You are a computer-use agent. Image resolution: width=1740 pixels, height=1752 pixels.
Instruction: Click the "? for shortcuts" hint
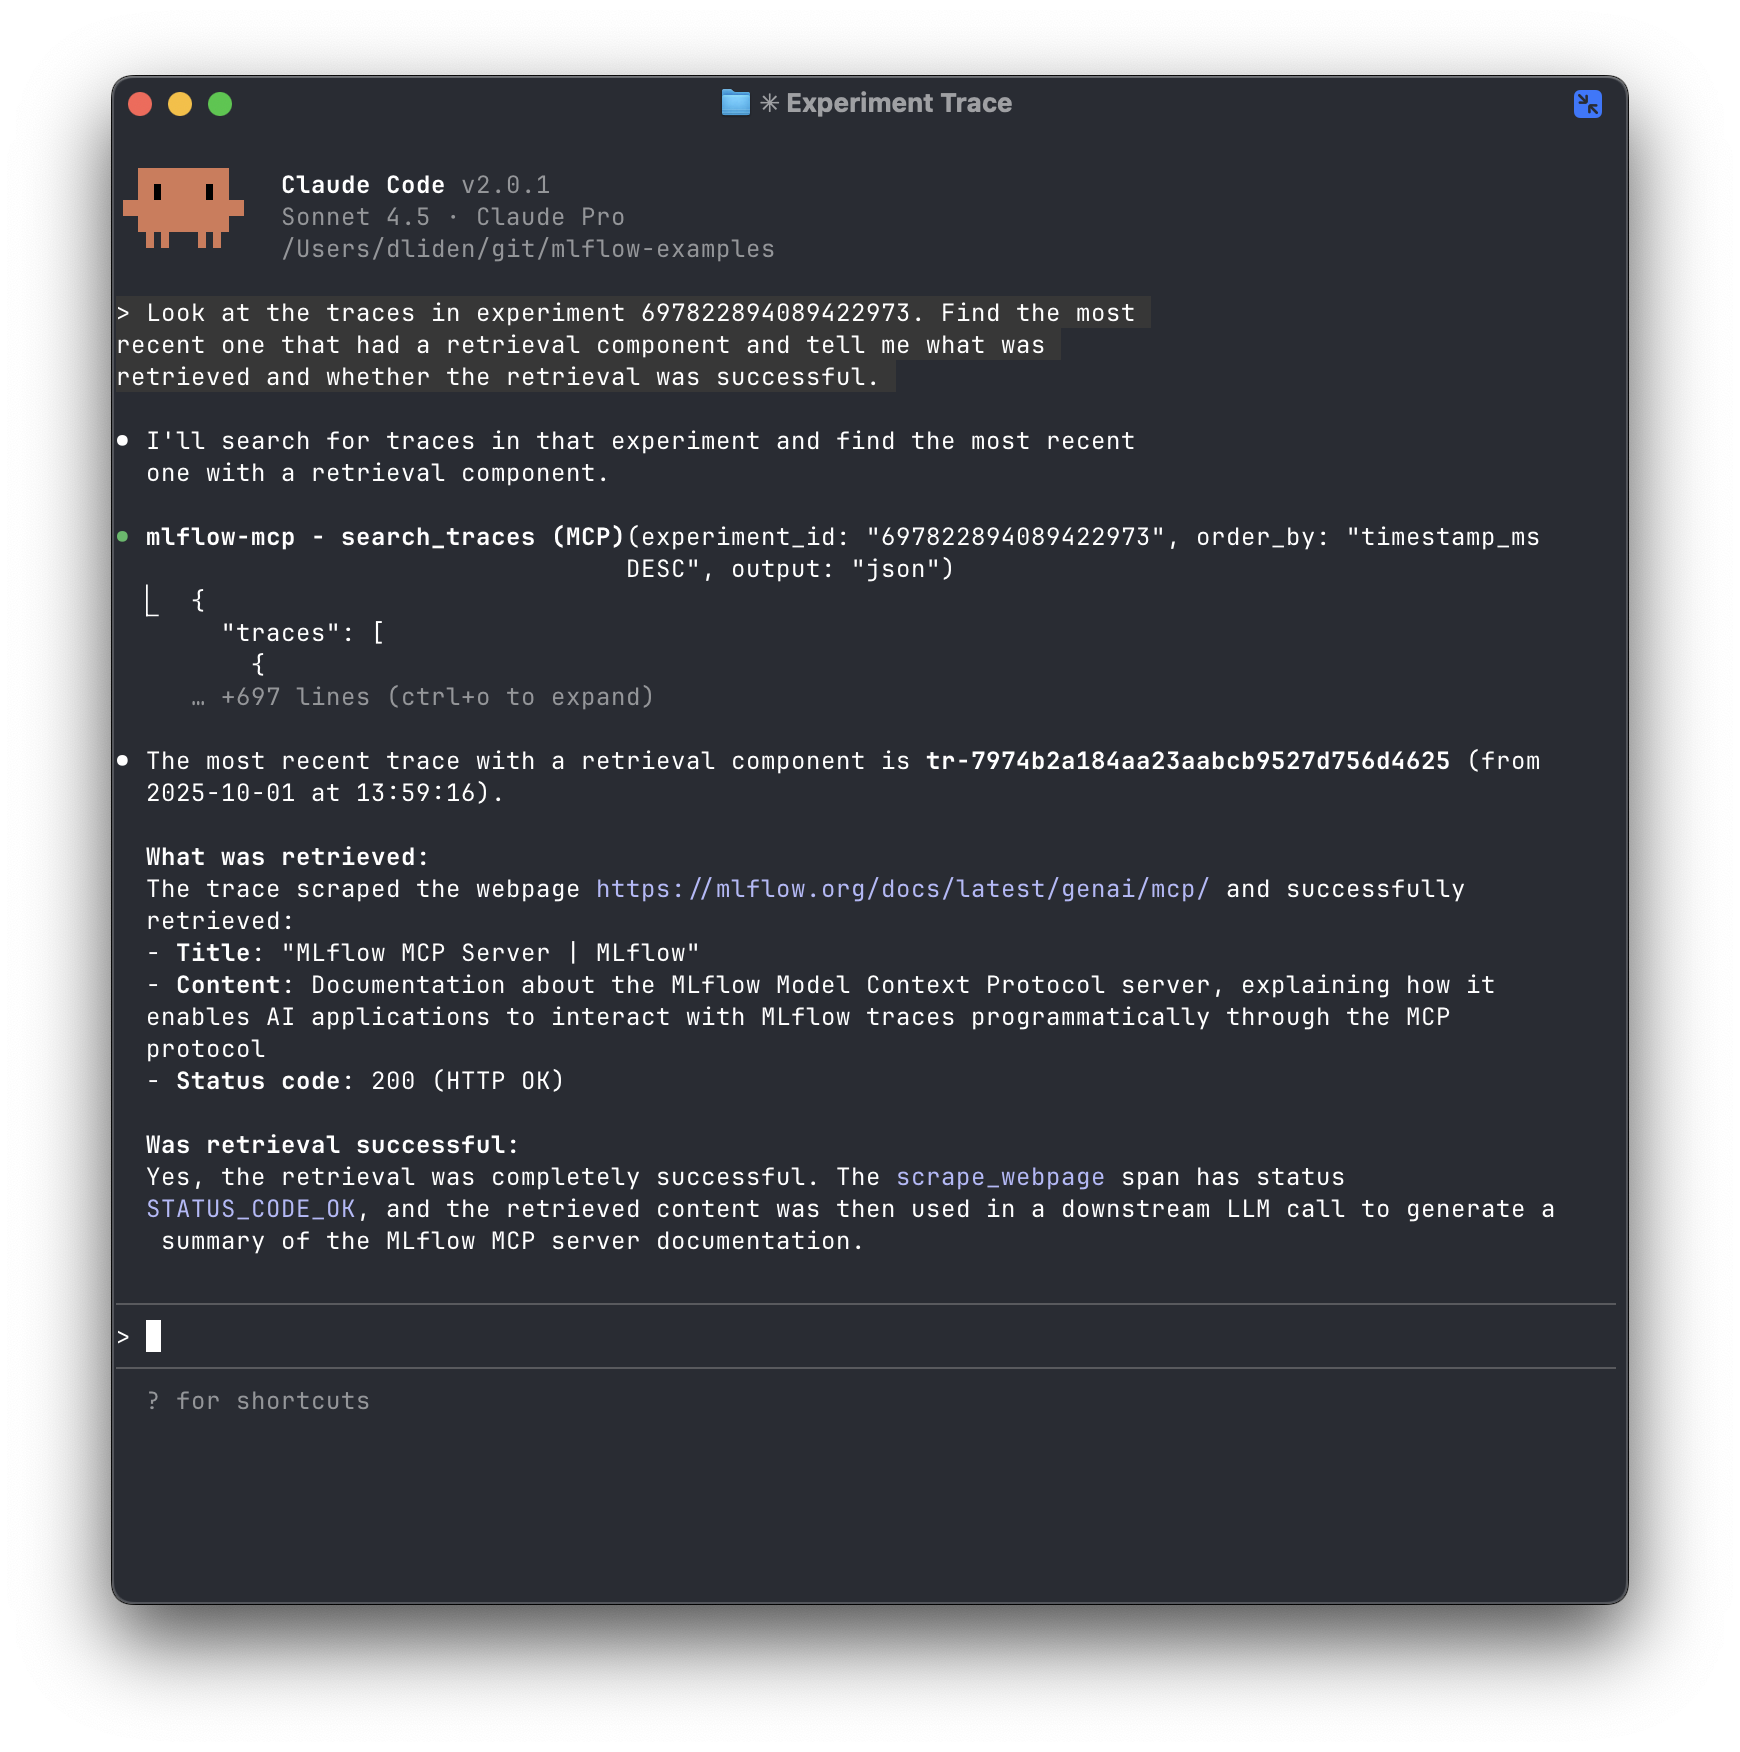(x=258, y=1401)
